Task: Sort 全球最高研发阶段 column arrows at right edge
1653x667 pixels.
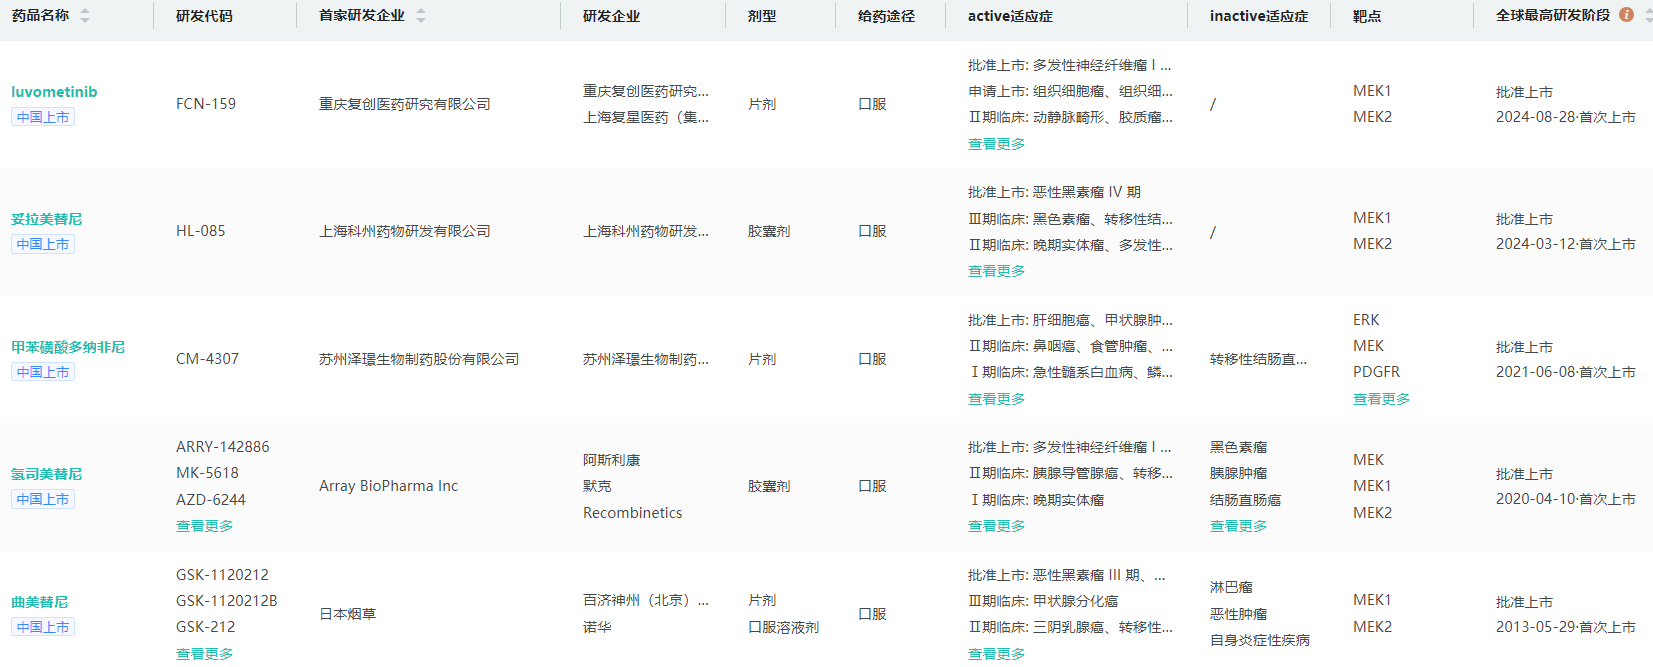Action: [1648, 16]
